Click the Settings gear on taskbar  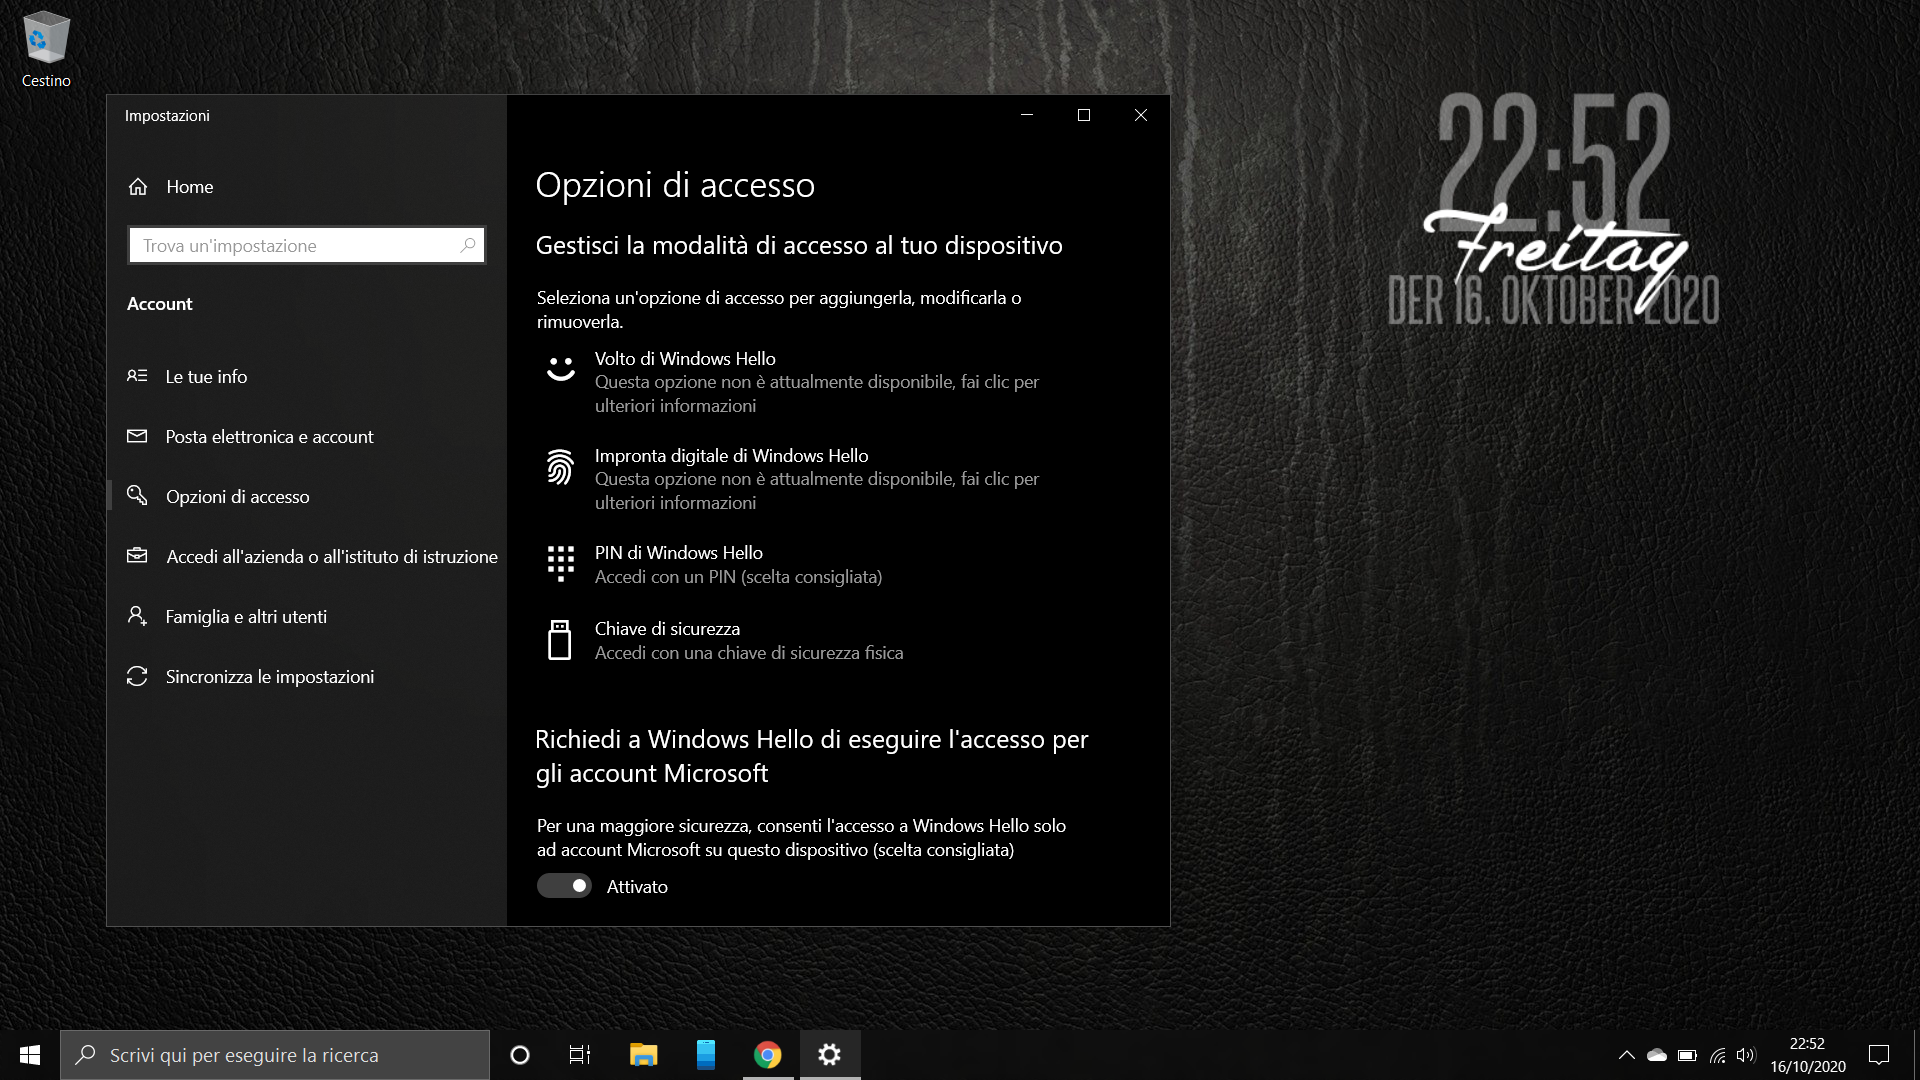830,1055
